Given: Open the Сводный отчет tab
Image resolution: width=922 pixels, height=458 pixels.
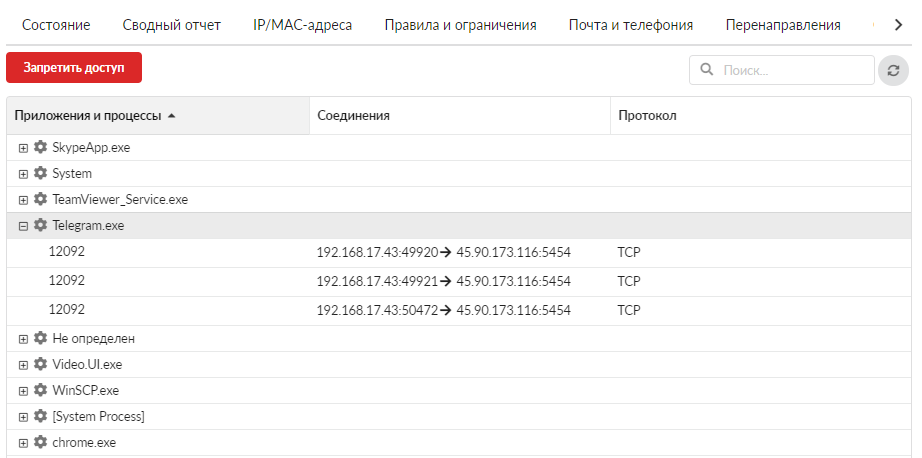Looking at the screenshot, I should point(172,25).
